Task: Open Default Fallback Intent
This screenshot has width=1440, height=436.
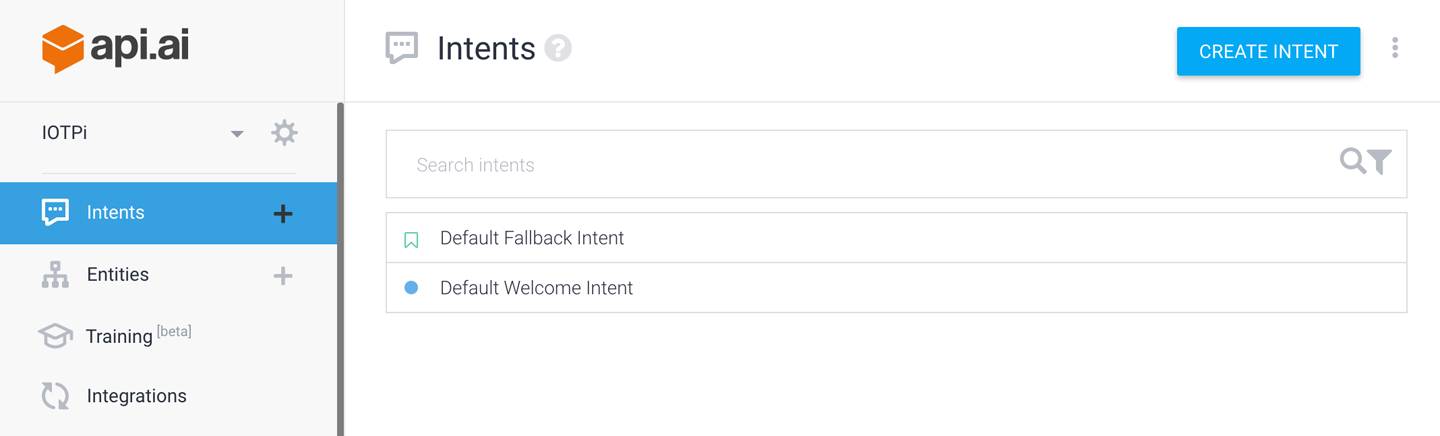Action: click(x=532, y=238)
